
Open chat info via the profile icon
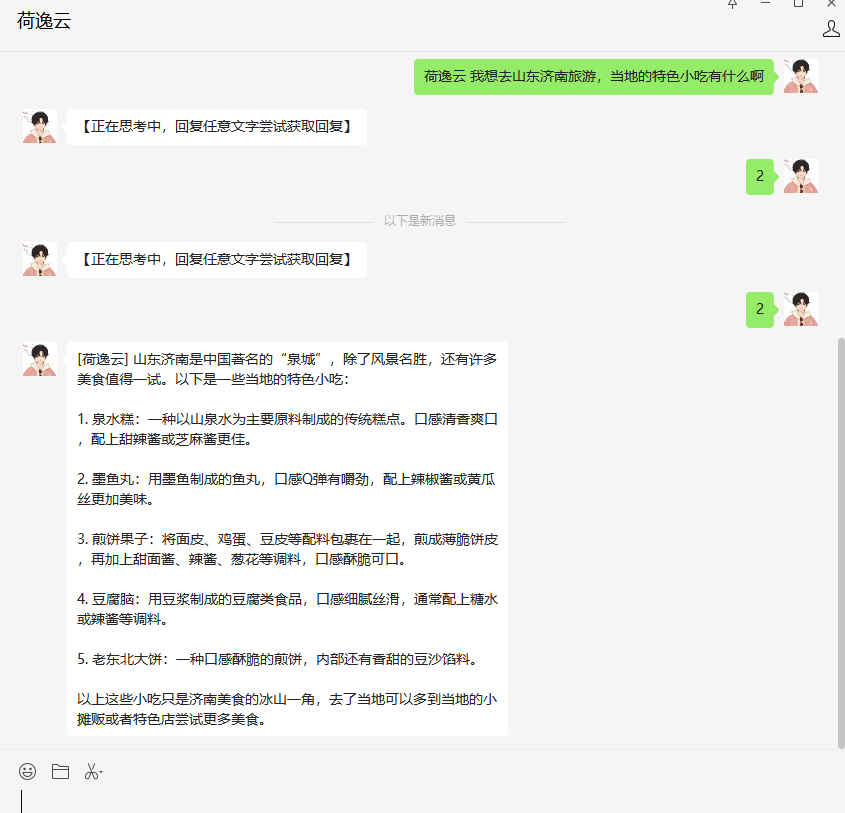[831, 28]
